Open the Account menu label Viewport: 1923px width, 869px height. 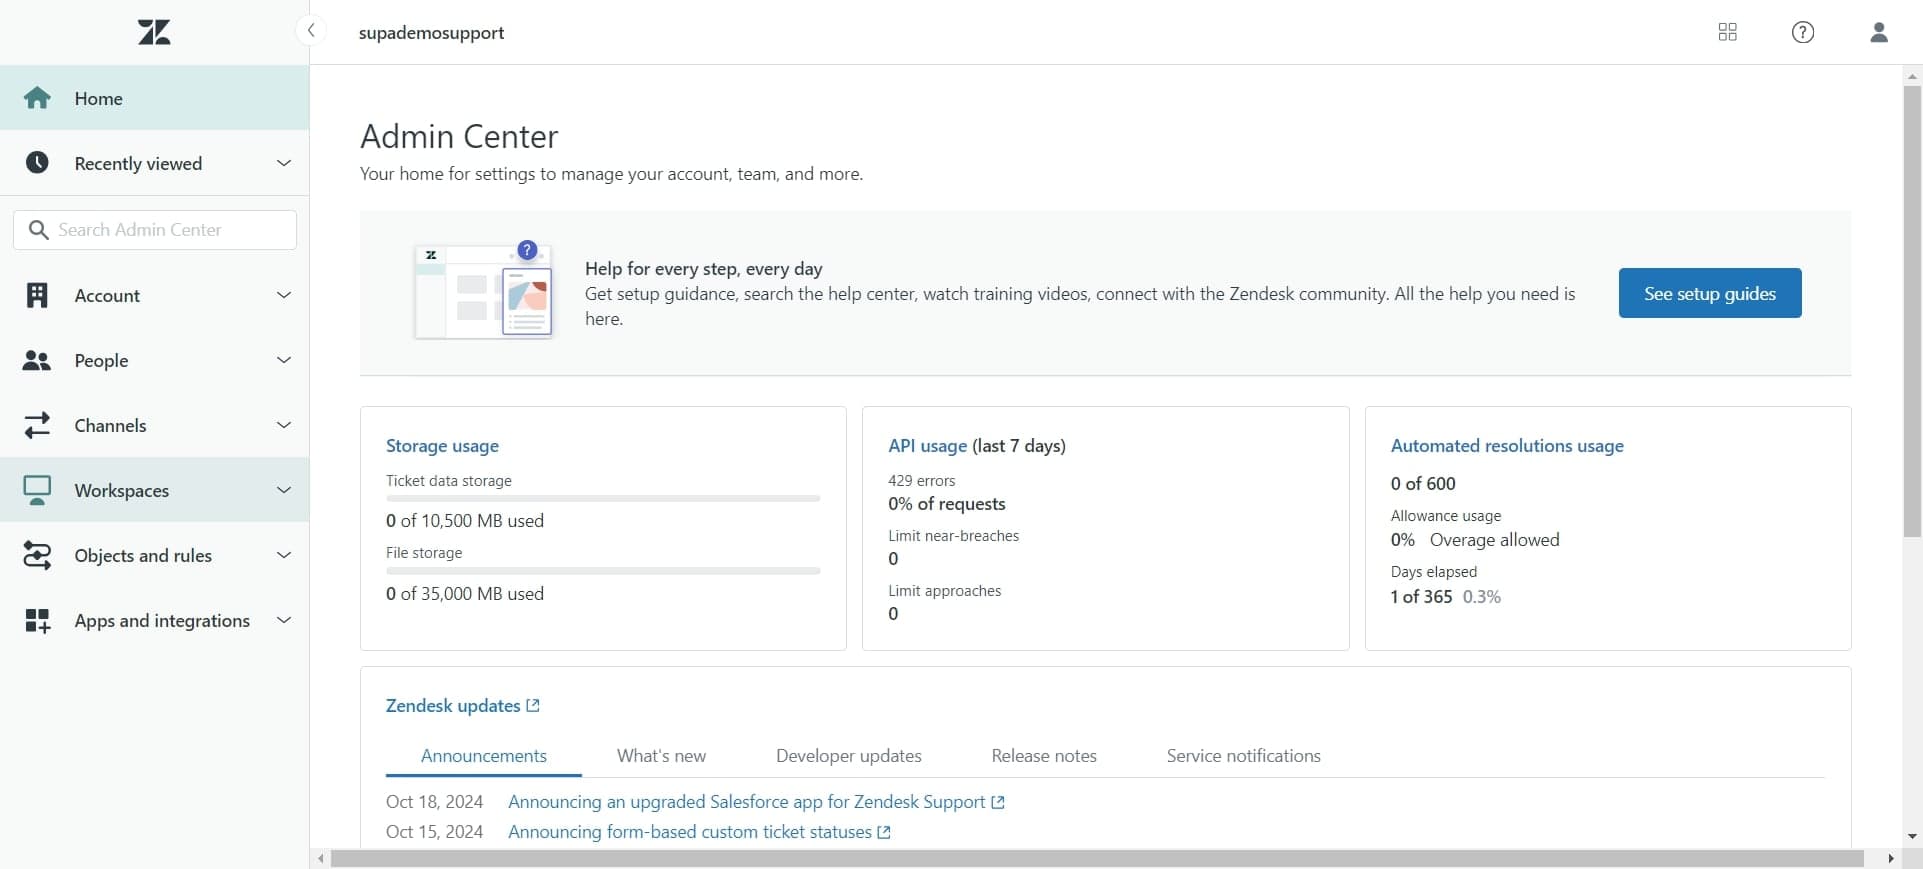(x=107, y=295)
